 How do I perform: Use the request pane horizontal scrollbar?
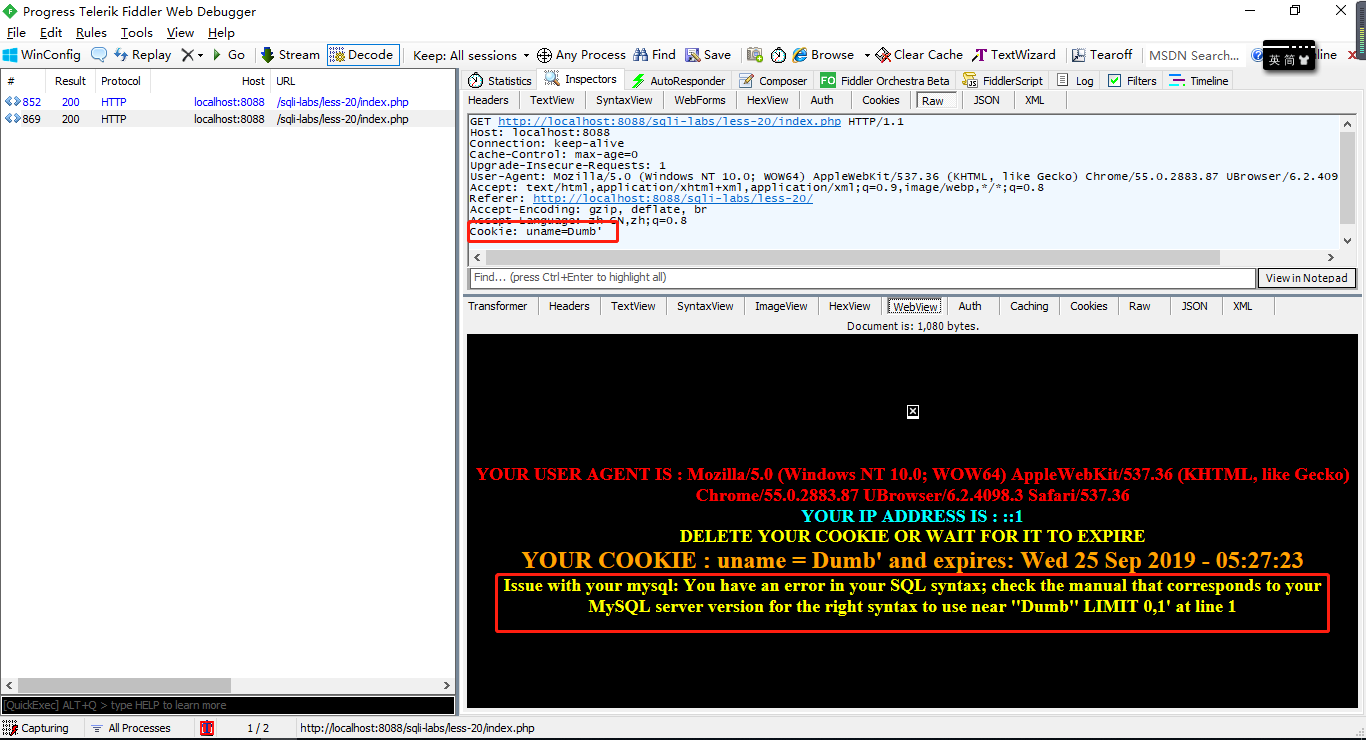click(851, 258)
